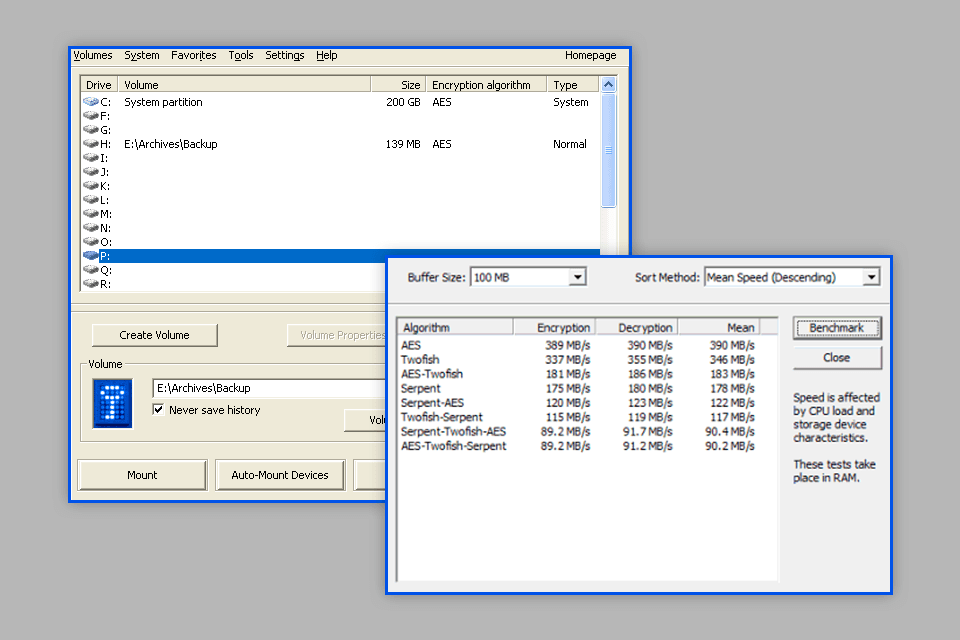Open the Settings menu

click(285, 55)
